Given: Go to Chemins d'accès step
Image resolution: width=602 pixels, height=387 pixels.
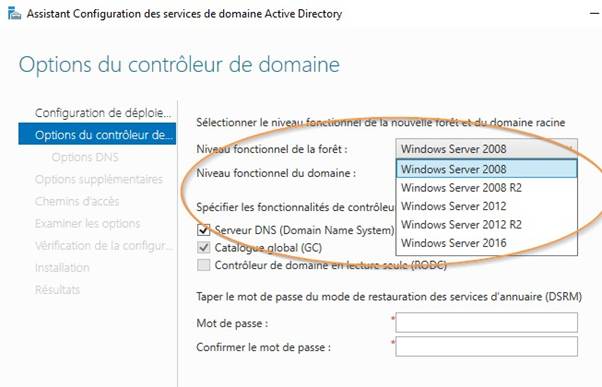Looking at the screenshot, I should pyautogui.click(x=77, y=201).
